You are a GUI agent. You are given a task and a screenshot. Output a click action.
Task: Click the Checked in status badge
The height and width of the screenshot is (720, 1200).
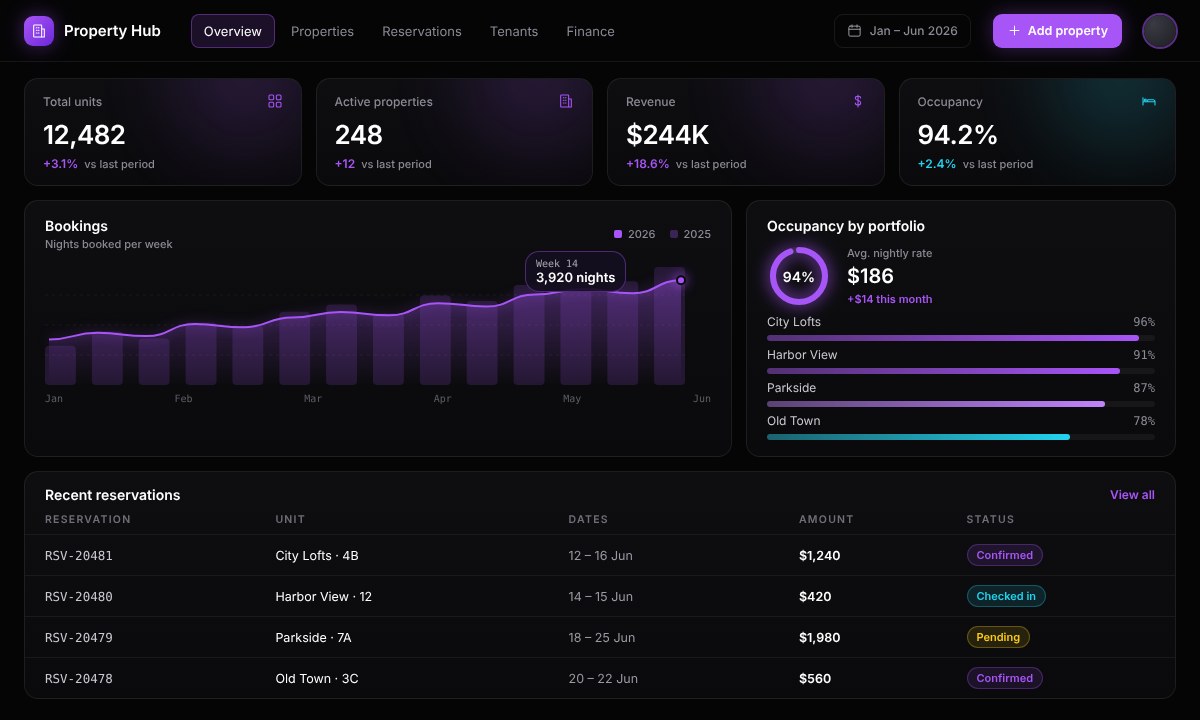[1006, 596]
